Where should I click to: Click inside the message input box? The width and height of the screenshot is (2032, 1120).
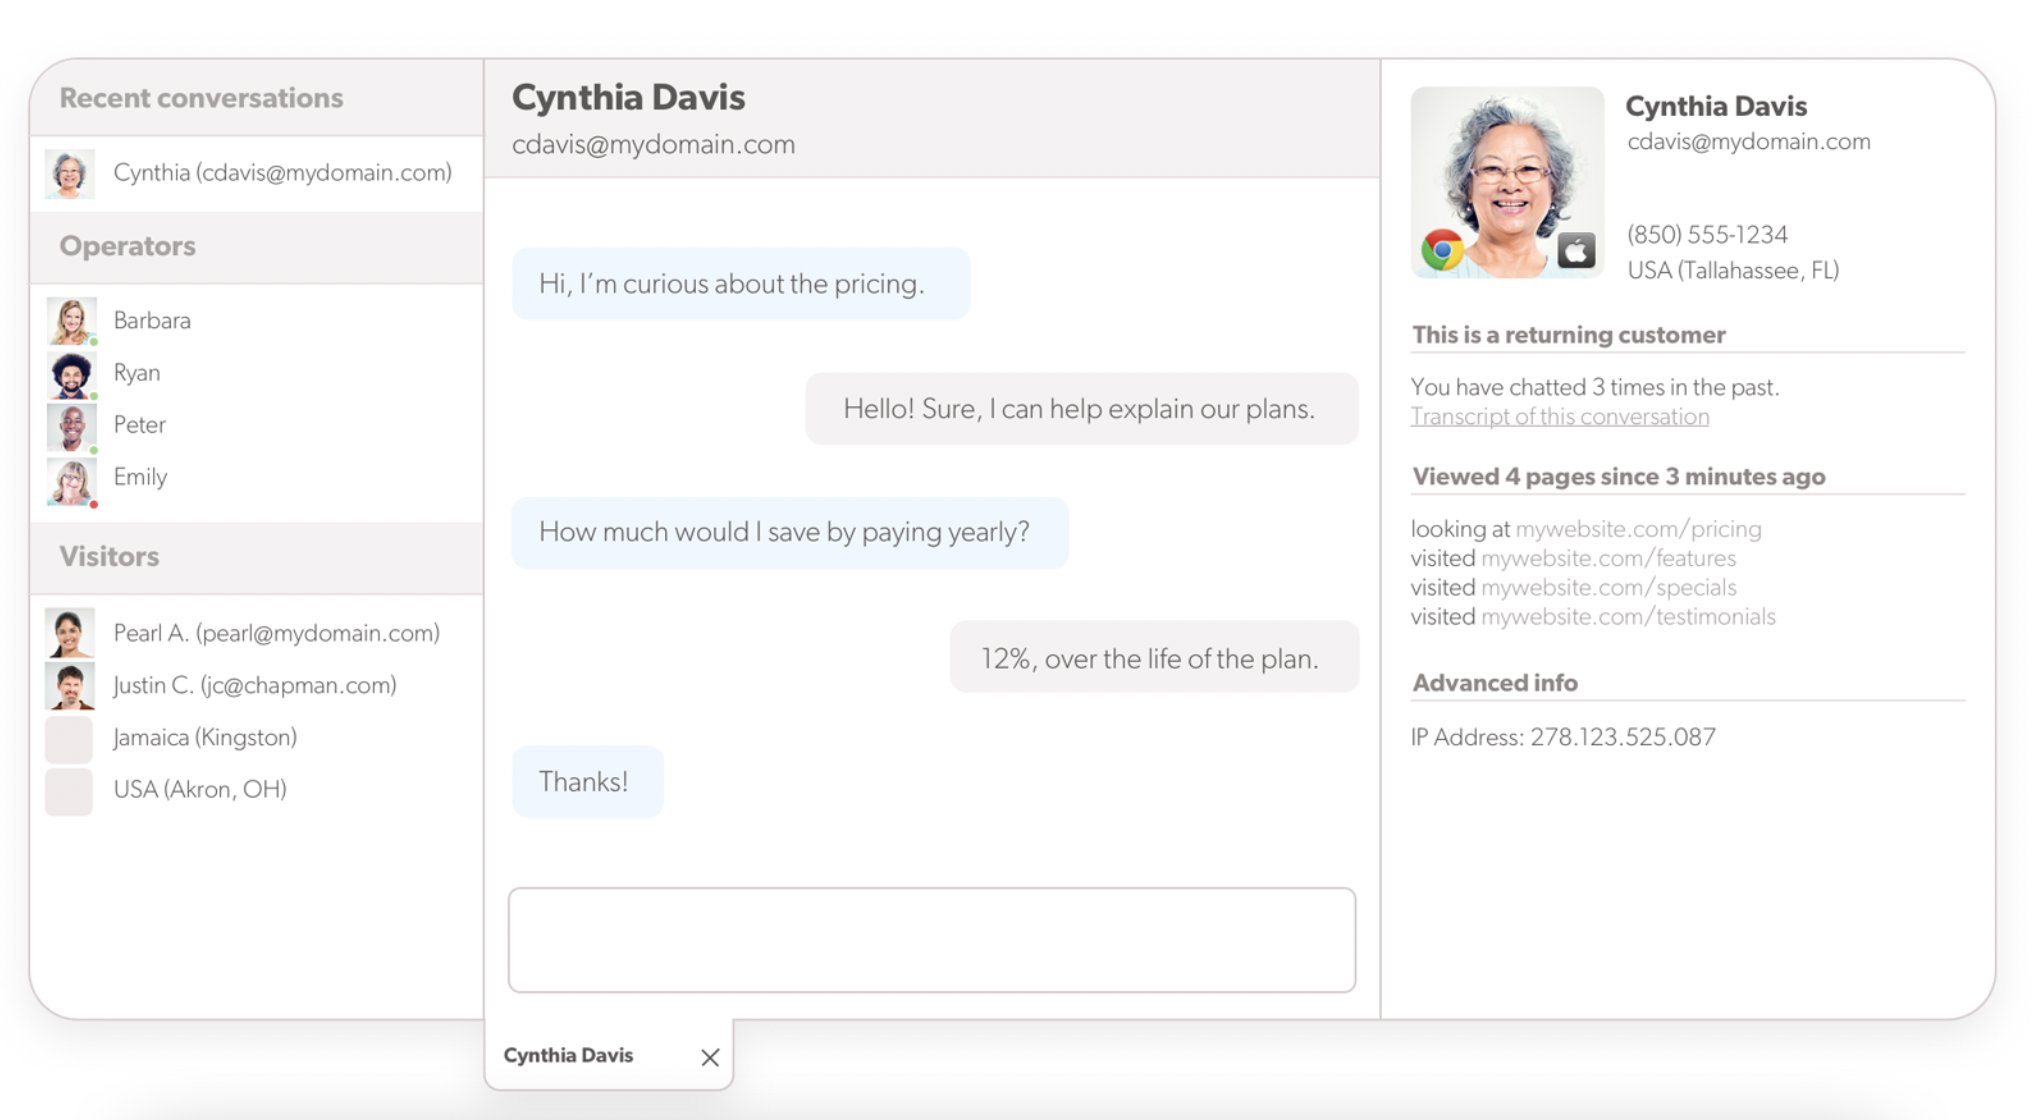pos(933,939)
